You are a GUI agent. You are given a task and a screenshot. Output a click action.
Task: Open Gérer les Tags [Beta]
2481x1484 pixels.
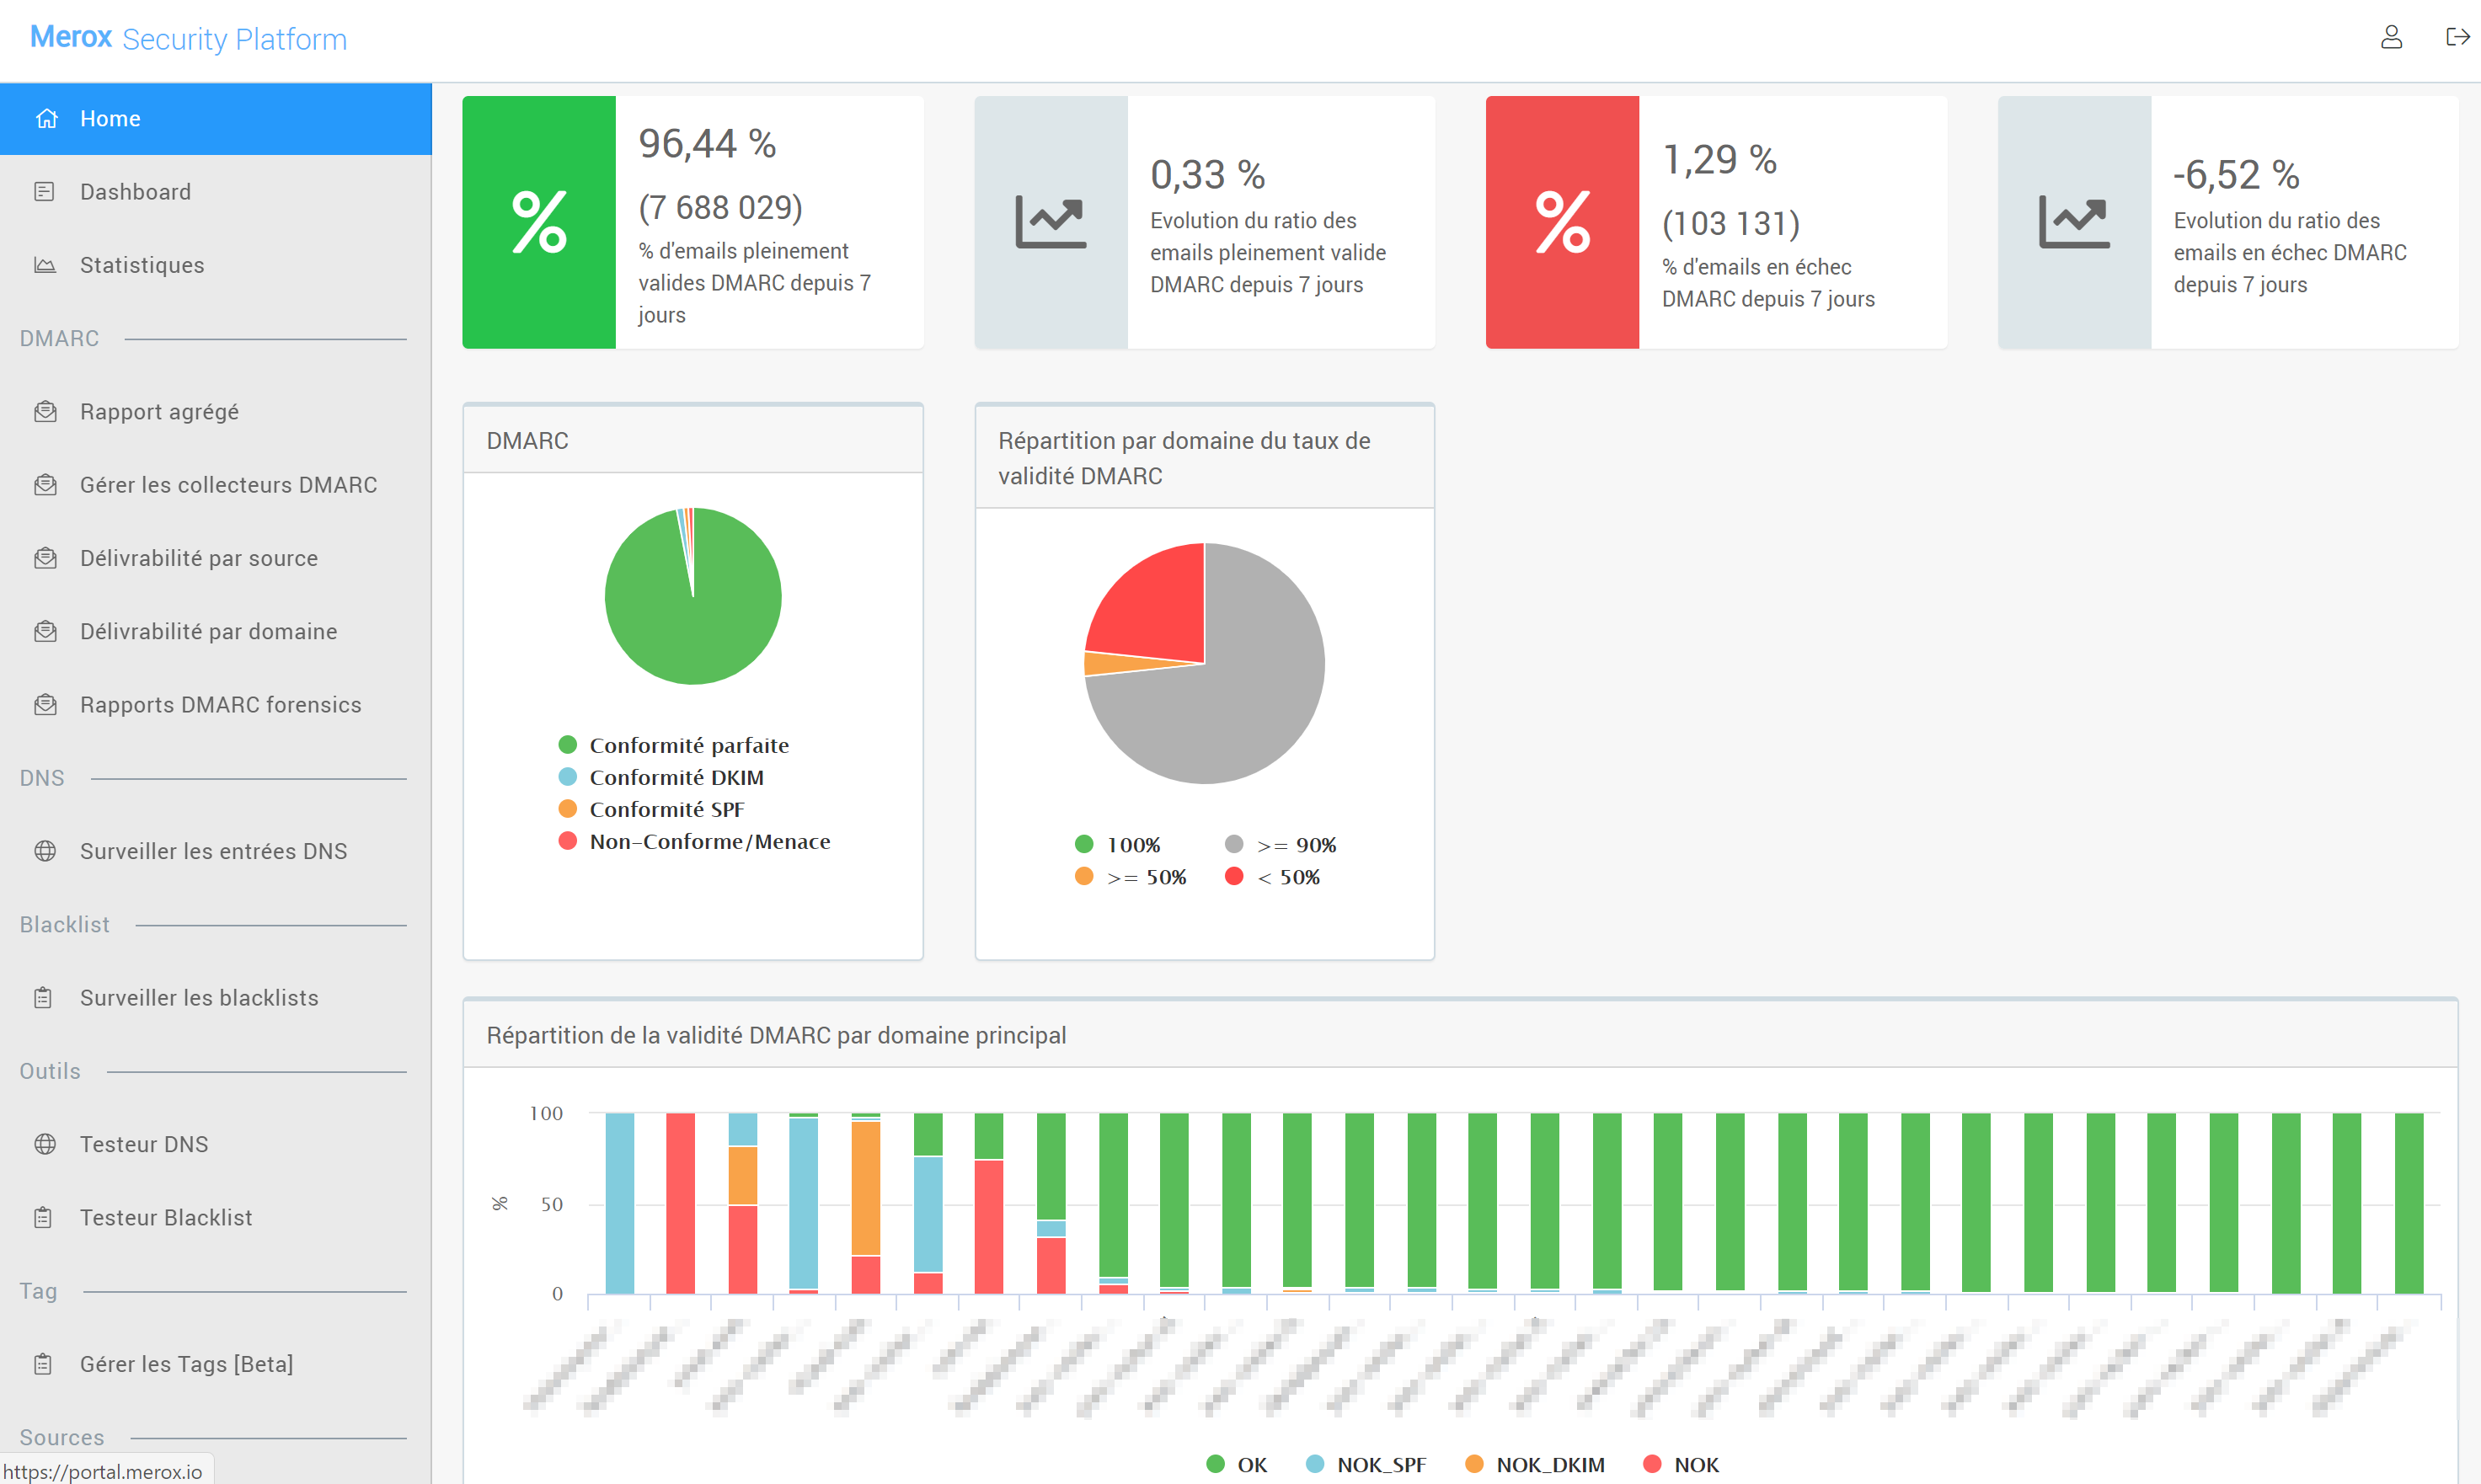(186, 1364)
